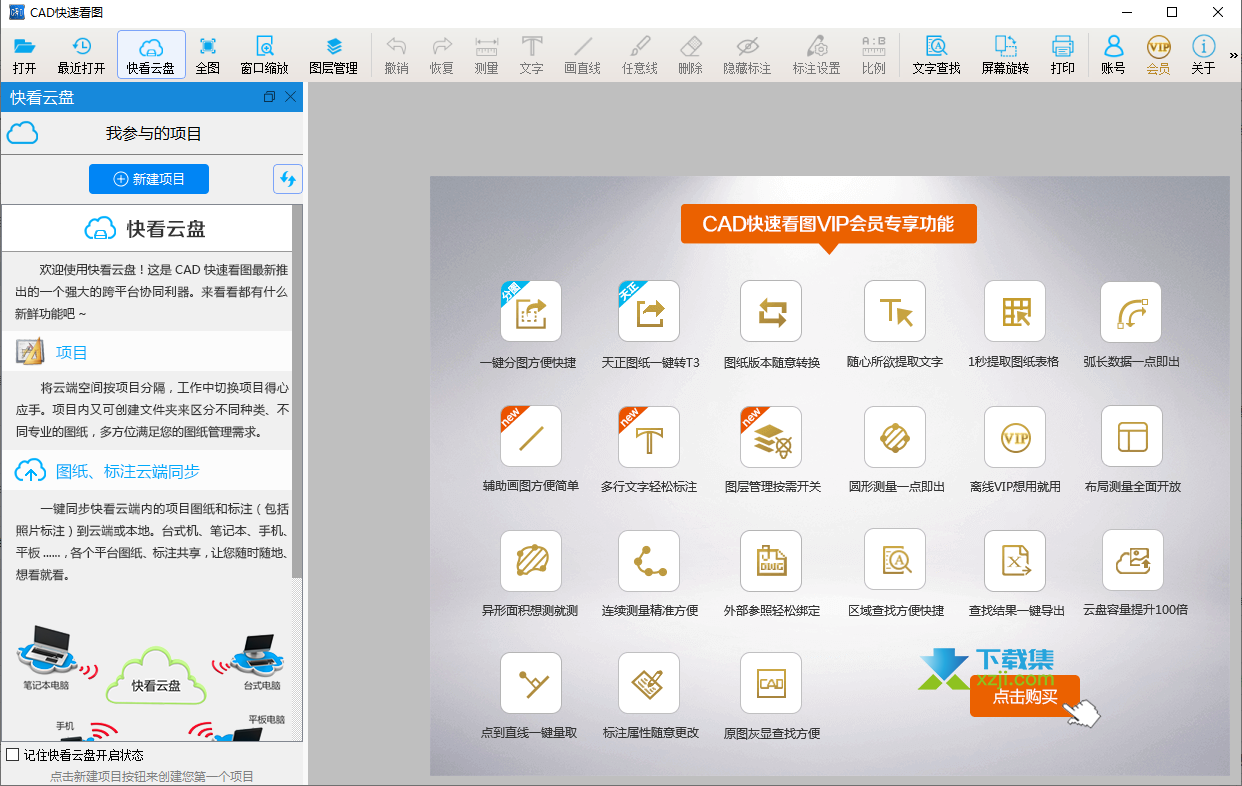Click the 图层管理按需开关 feature icon
Screen dimensions: 1242x786
[771, 436]
